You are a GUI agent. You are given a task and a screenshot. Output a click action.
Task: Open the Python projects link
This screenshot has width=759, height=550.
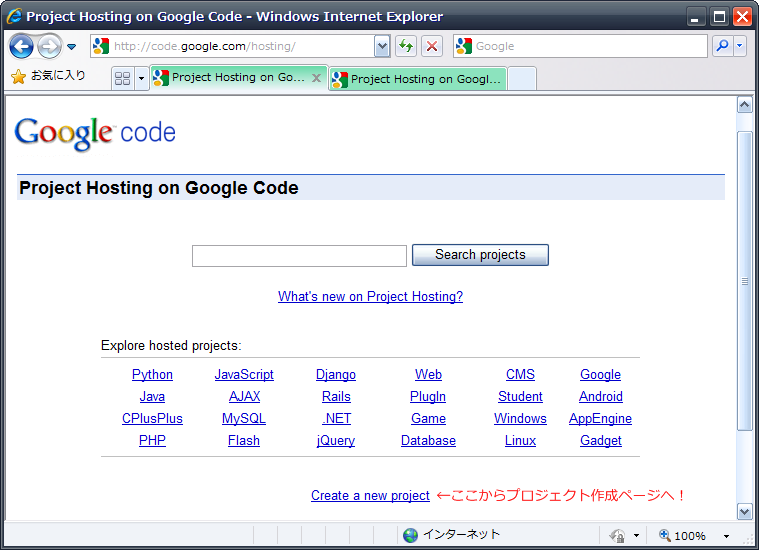pos(152,375)
